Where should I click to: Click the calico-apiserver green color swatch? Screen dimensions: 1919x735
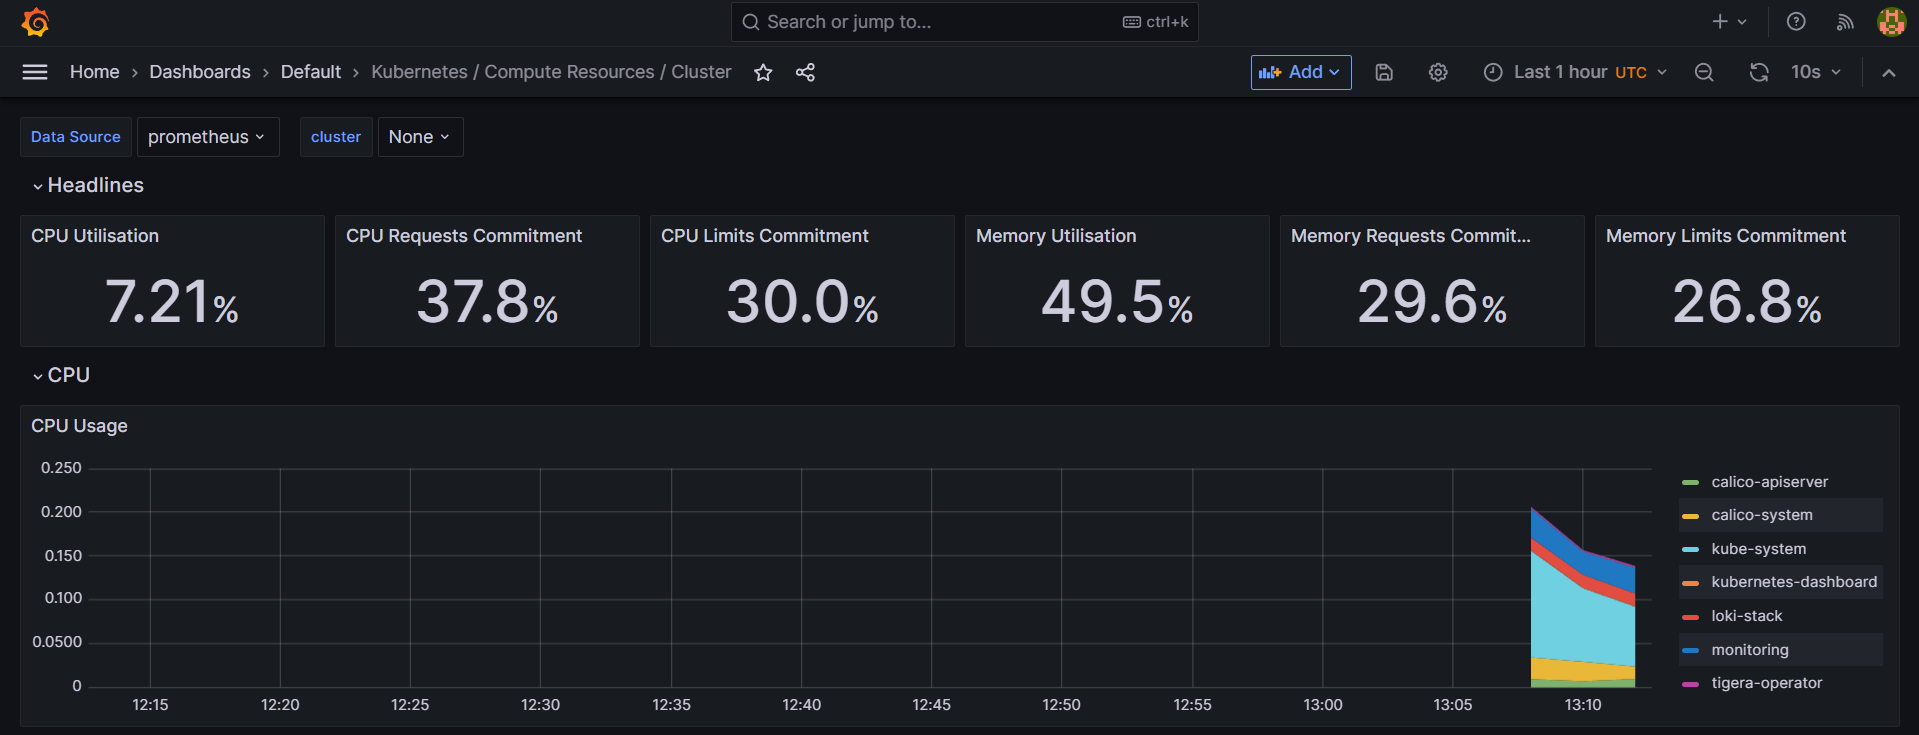coord(1690,483)
